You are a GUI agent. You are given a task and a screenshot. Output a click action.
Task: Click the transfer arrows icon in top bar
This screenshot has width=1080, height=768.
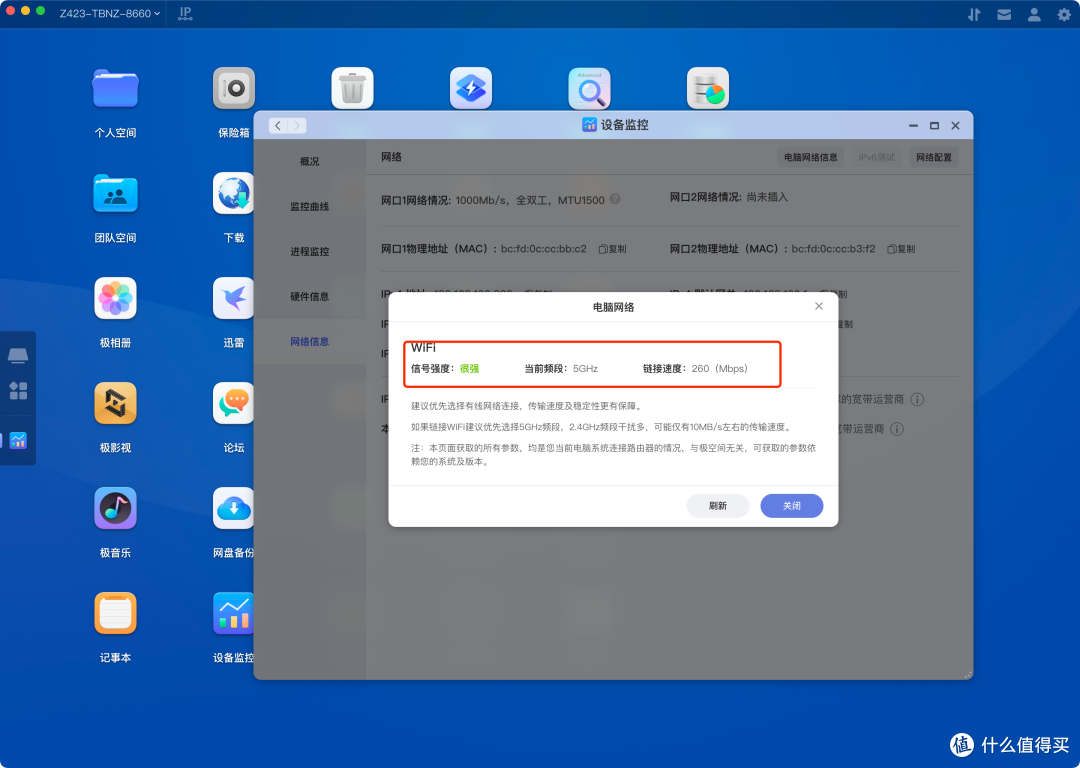pyautogui.click(x=974, y=14)
